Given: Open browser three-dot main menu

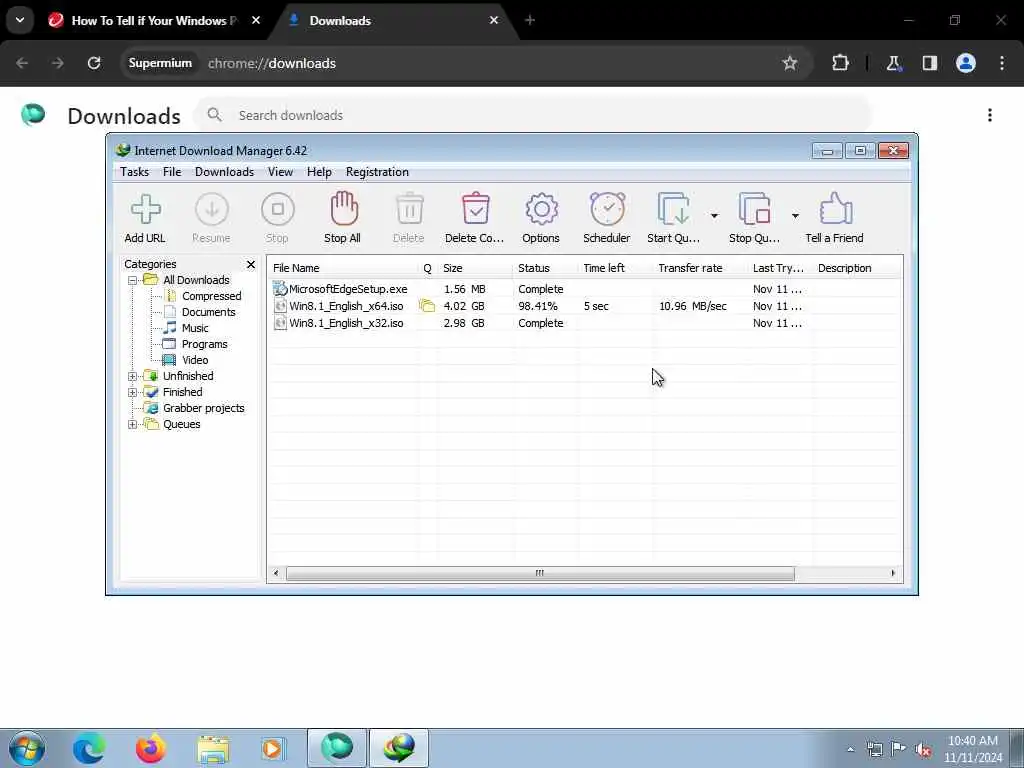Looking at the screenshot, I should pos(1002,63).
